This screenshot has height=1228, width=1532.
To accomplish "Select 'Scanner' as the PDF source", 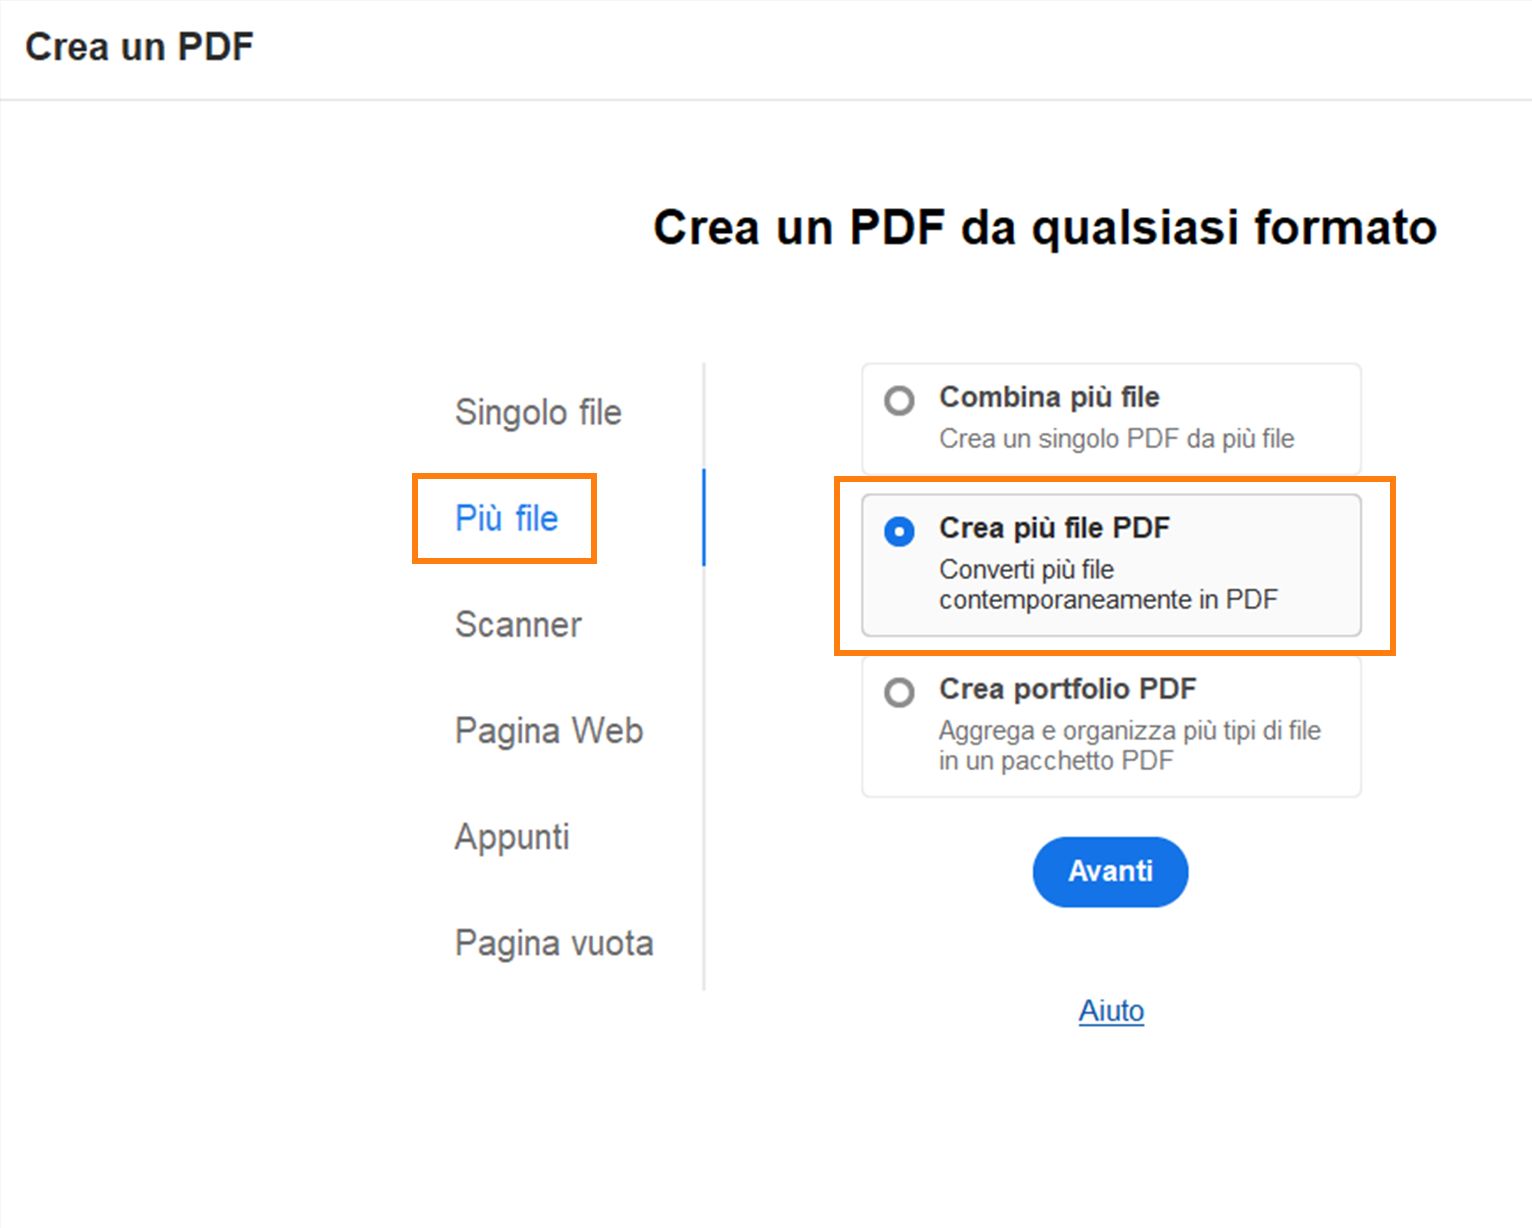I will click(518, 624).
